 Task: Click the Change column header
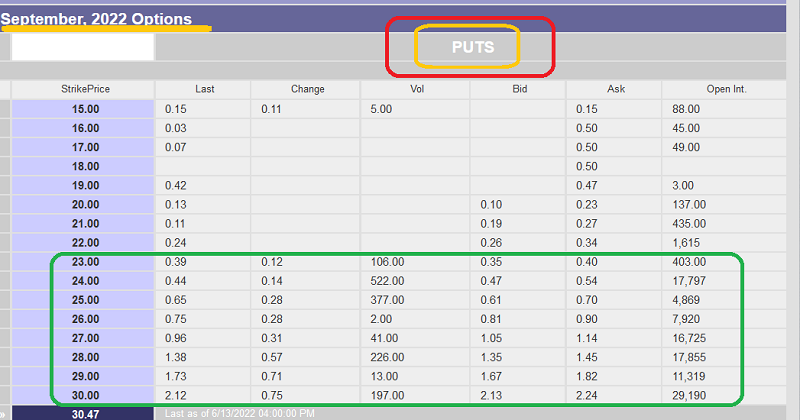click(307, 89)
